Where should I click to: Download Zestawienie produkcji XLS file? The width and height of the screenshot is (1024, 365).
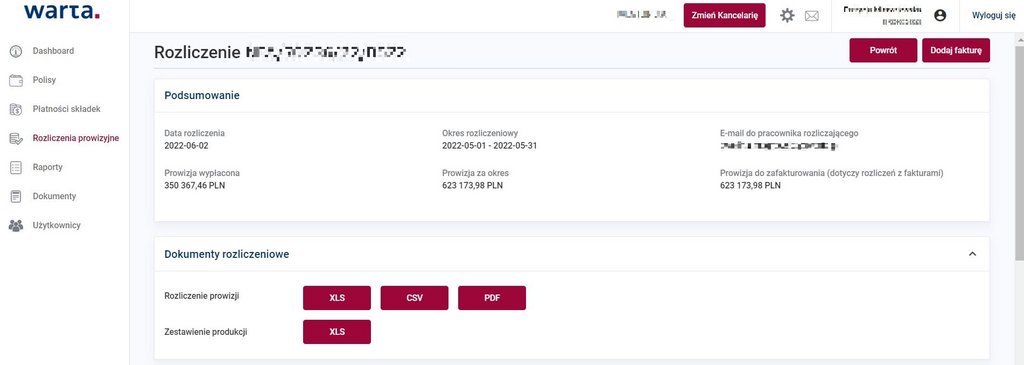click(x=337, y=332)
